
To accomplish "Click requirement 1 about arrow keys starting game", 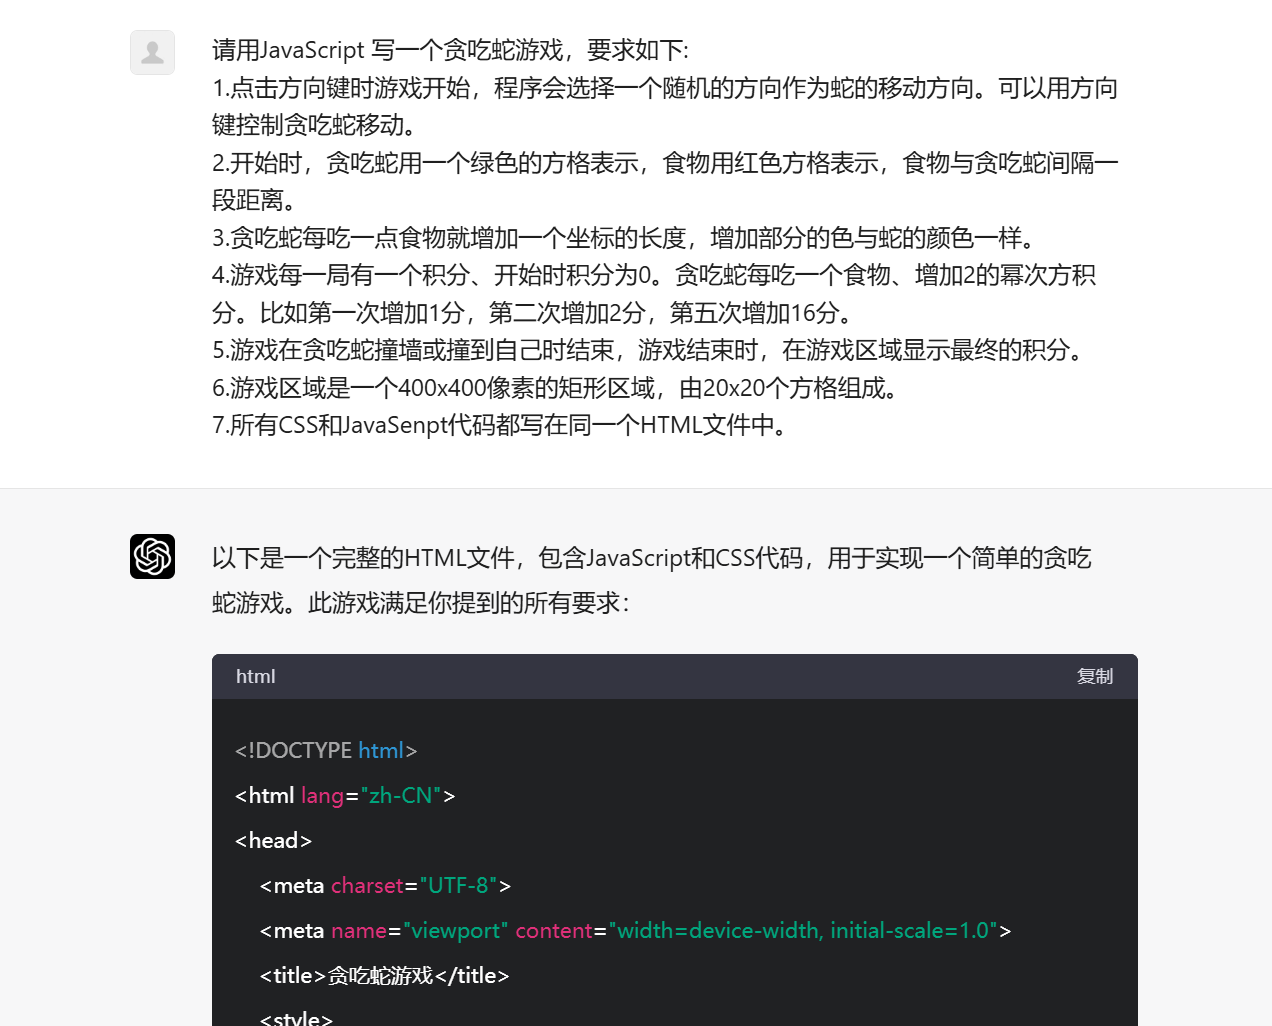I will [x=665, y=106].
